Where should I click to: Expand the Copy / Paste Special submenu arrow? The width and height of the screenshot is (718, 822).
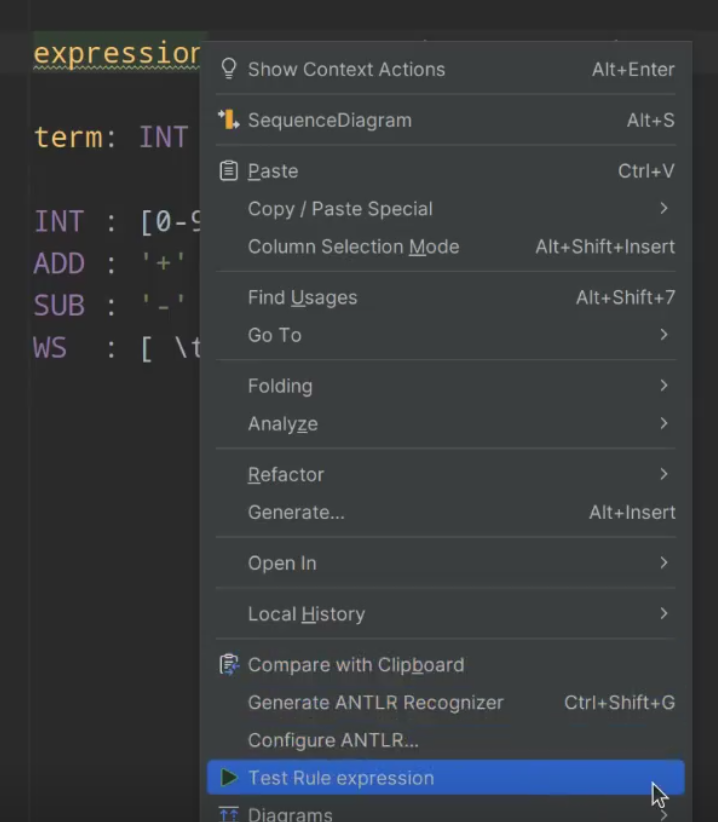click(x=663, y=209)
